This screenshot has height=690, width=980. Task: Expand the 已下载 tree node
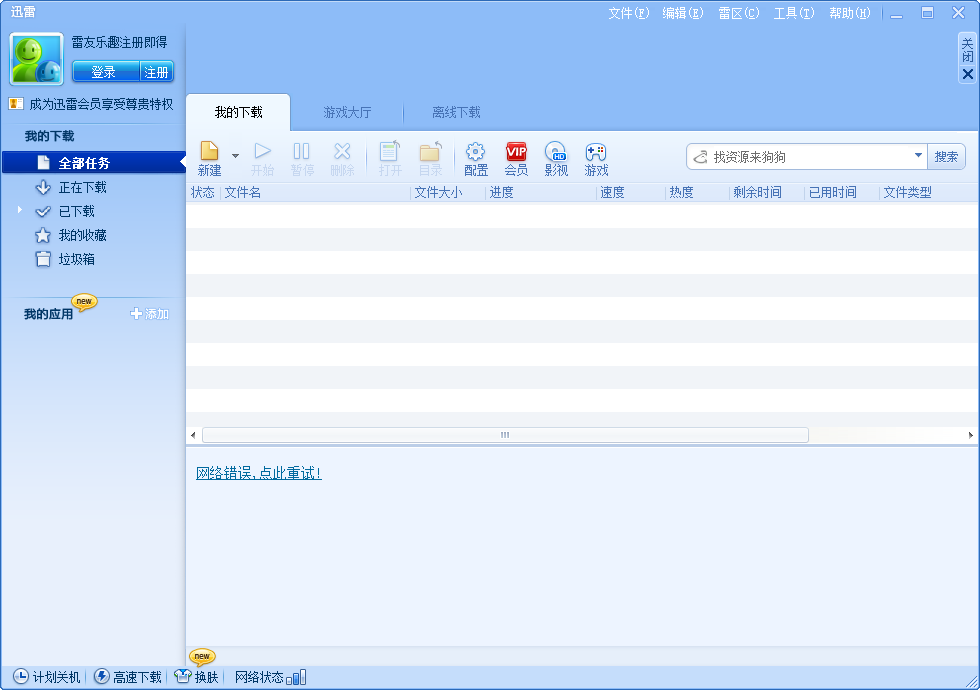coord(19,210)
